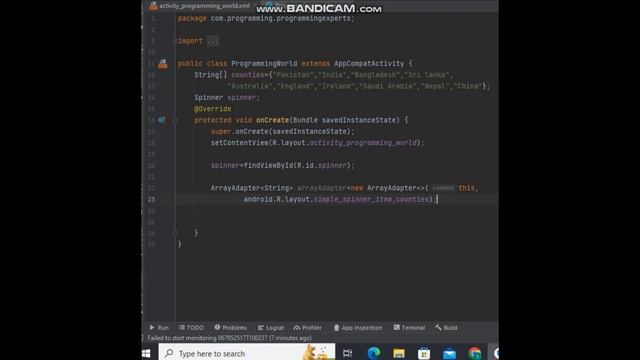Switch to activity_programming_world.xml editor tab
The width and height of the screenshot is (640, 360).
200,6
